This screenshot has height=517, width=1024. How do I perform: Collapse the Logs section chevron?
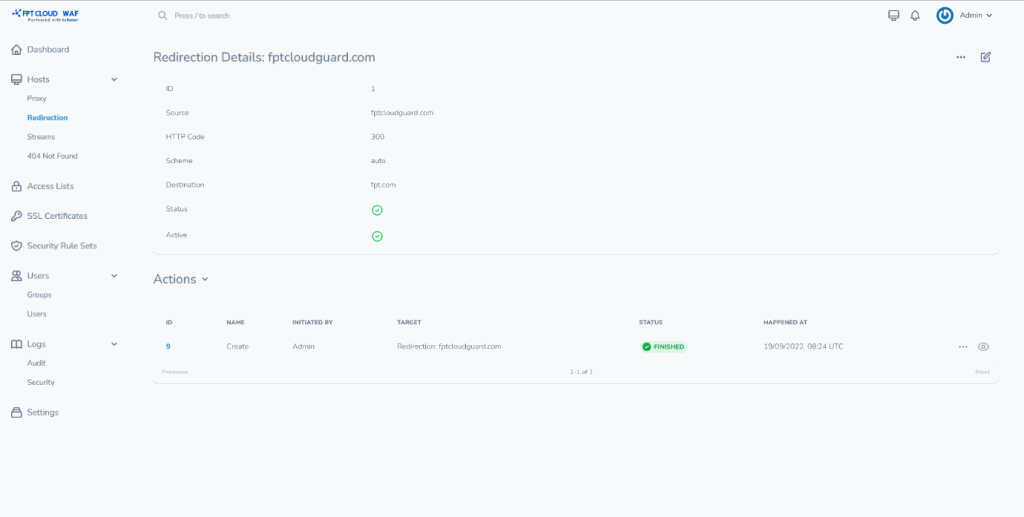(x=114, y=344)
